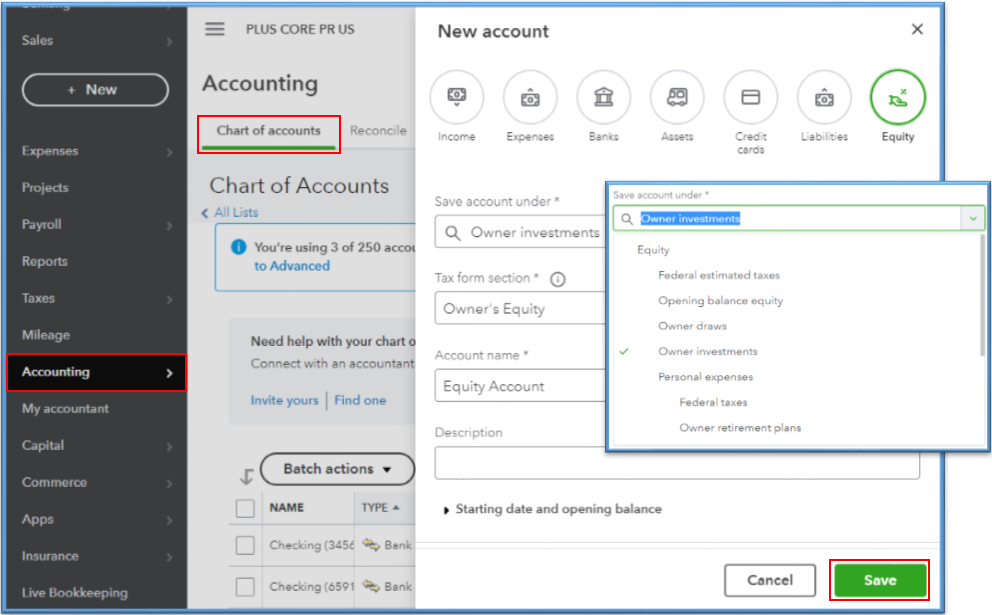Click search icon in Save account under field

click(452, 233)
